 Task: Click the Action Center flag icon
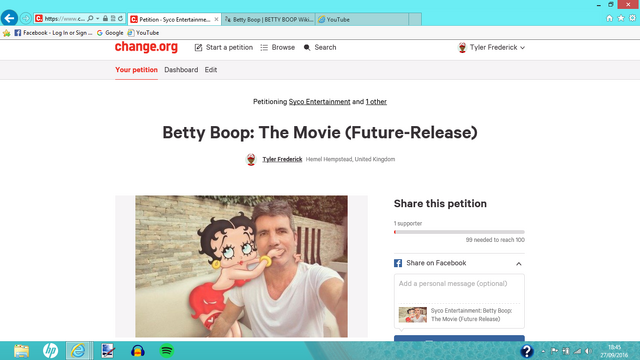(x=554, y=351)
